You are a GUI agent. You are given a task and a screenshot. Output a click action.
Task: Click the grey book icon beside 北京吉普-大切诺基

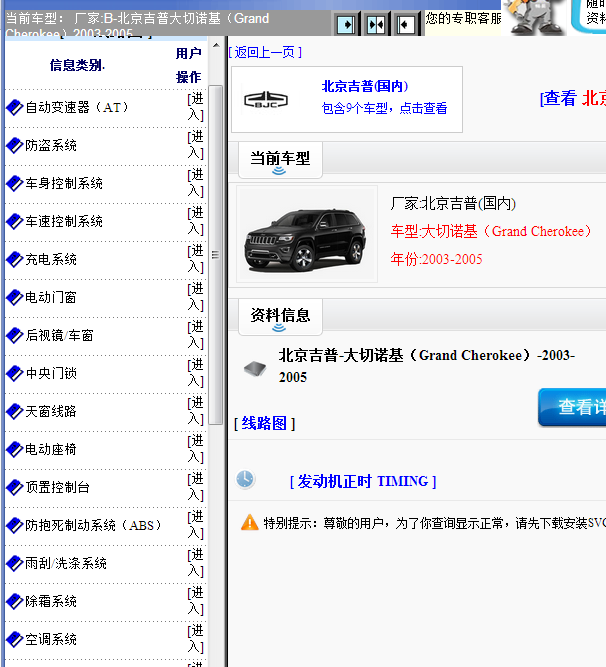coord(255,368)
